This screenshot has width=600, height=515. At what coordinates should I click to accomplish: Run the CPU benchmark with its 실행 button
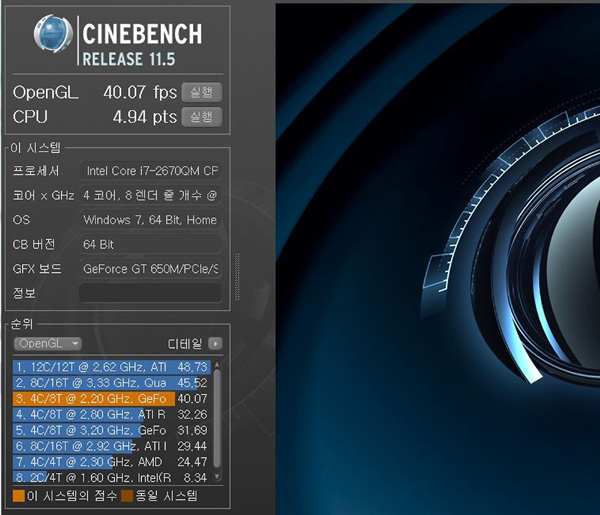[x=202, y=117]
